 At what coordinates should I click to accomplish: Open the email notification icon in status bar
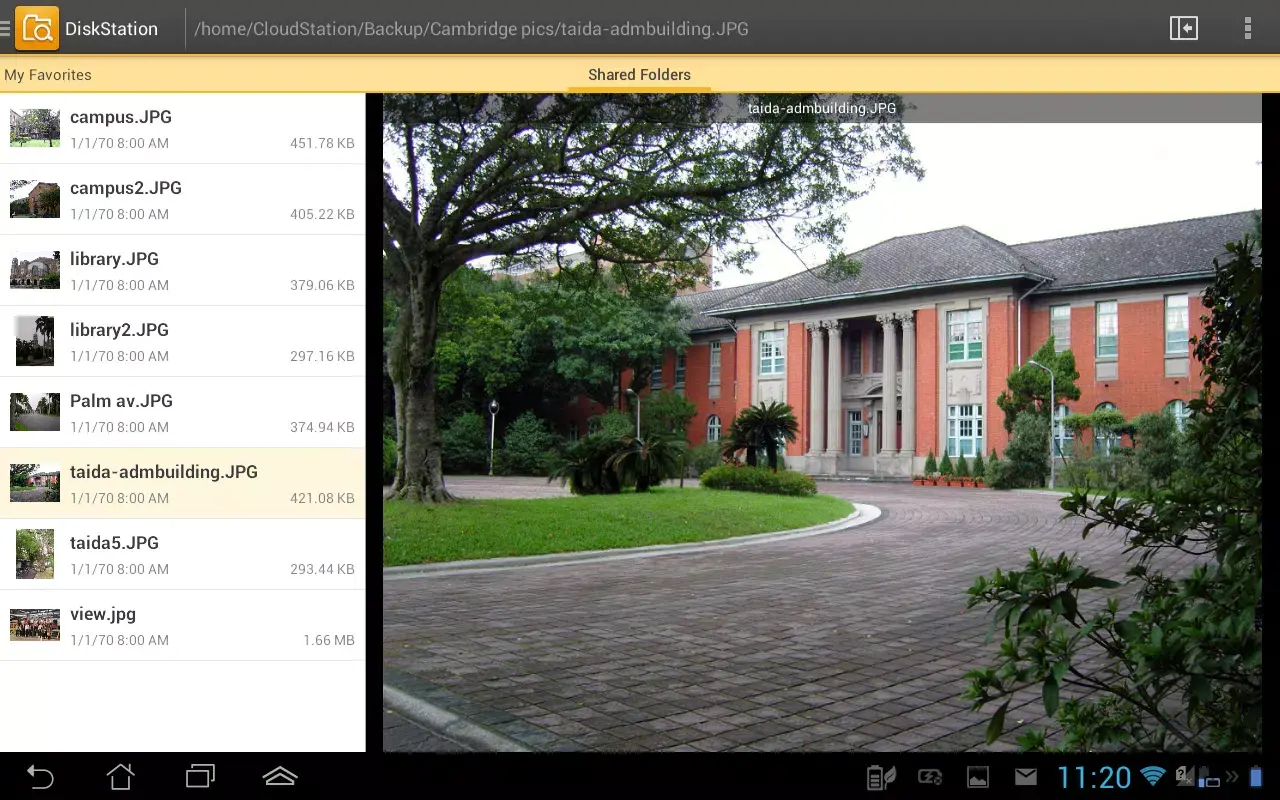click(1024, 775)
